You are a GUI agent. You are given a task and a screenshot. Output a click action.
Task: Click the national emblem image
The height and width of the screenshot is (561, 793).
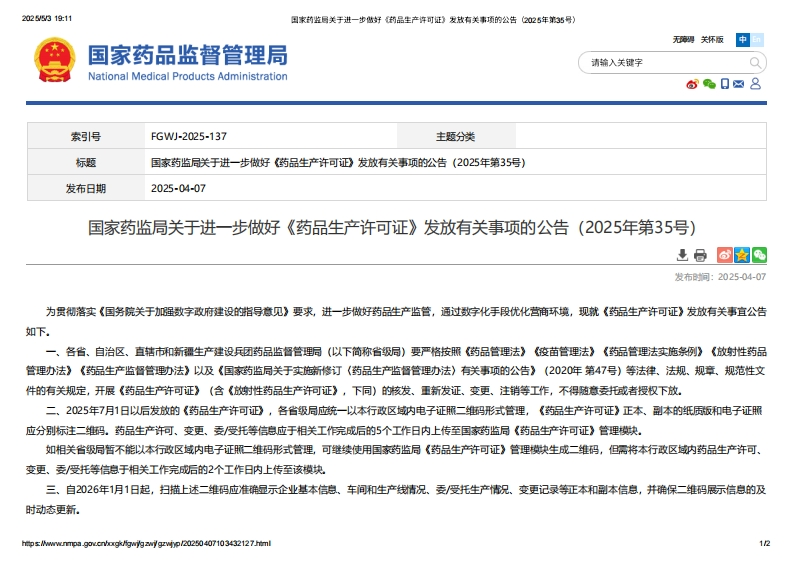click(53, 62)
